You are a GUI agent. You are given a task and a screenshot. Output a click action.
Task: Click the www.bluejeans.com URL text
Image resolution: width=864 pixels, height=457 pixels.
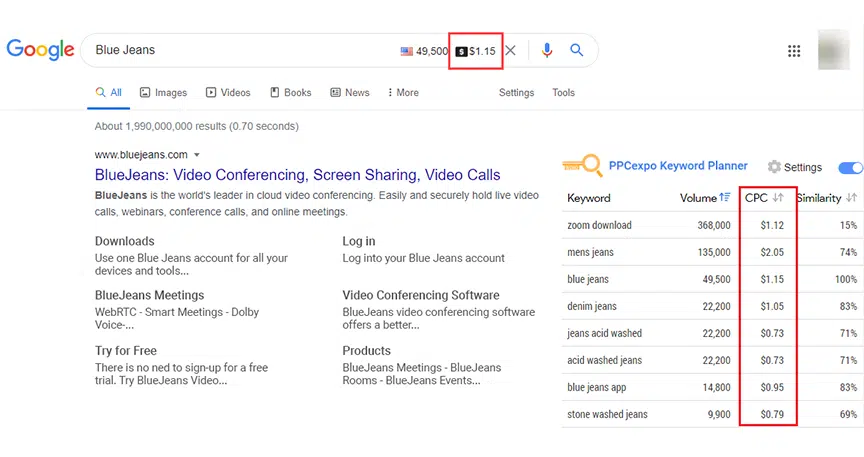point(141,155)
